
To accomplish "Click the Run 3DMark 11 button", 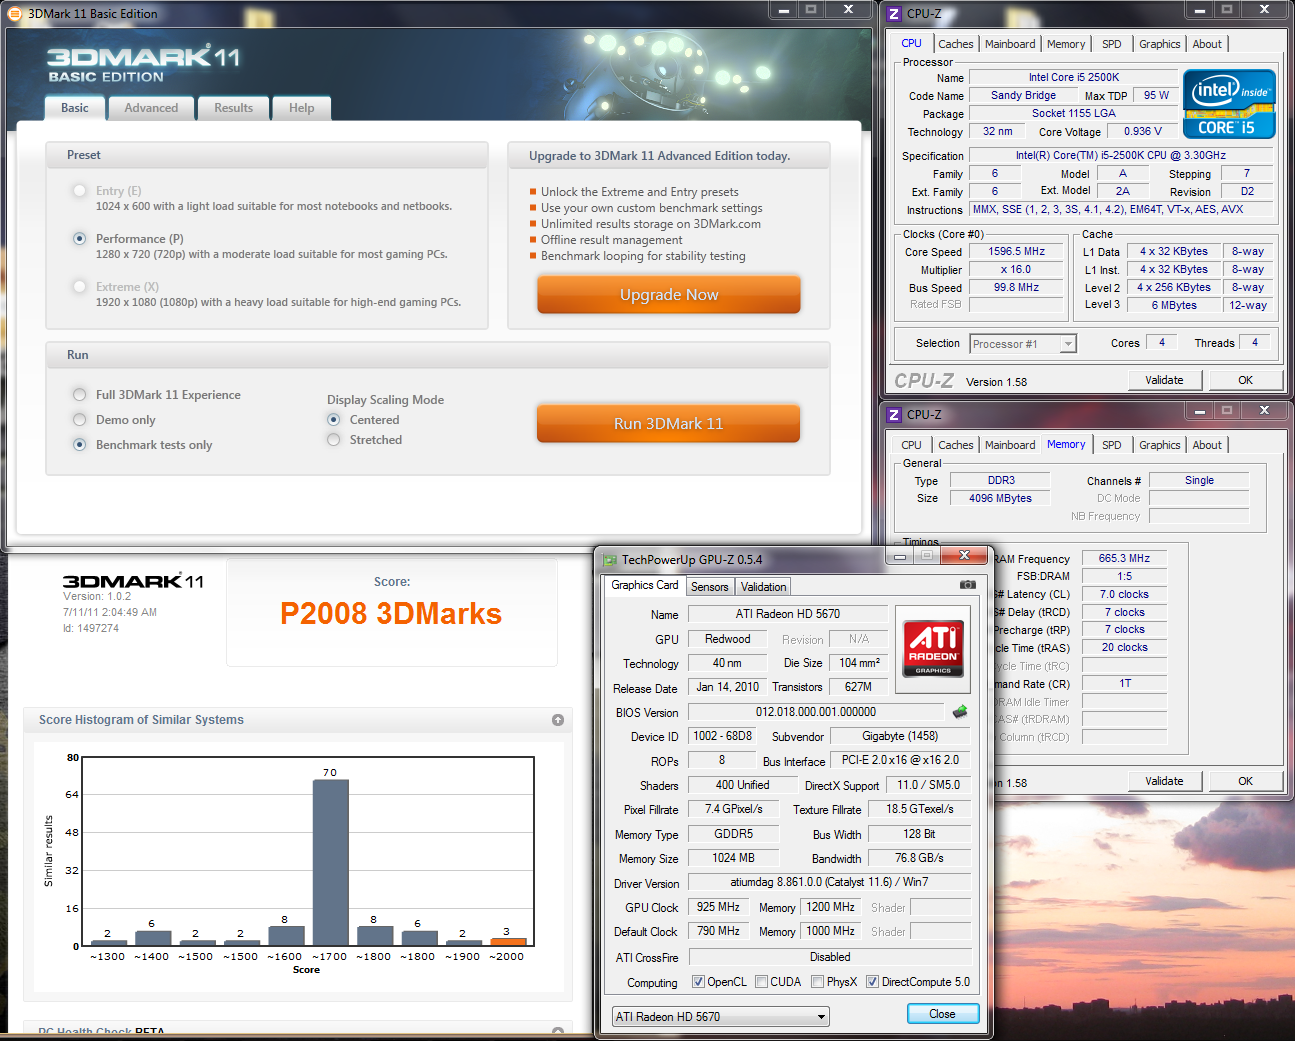I will point(668,423).
